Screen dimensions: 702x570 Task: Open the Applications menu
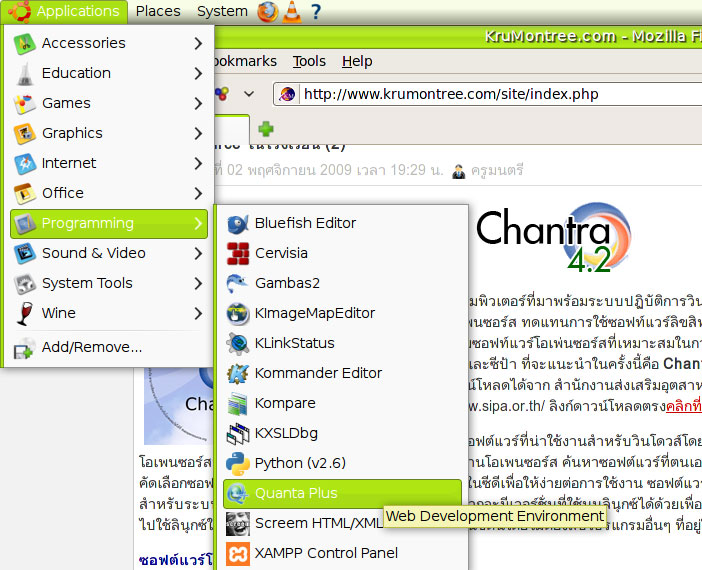[x=64, y=11]
